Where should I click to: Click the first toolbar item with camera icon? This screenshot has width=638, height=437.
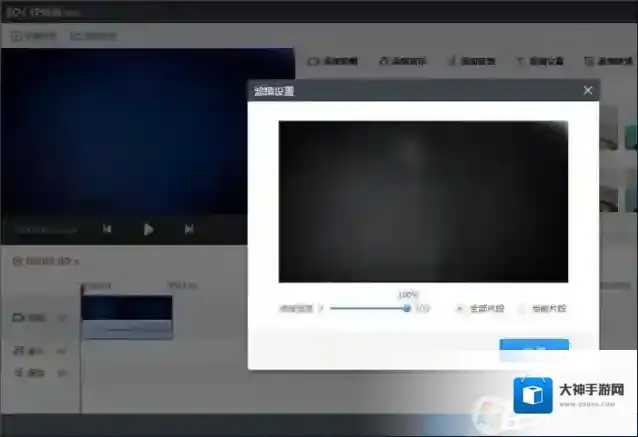pos(332,61)
